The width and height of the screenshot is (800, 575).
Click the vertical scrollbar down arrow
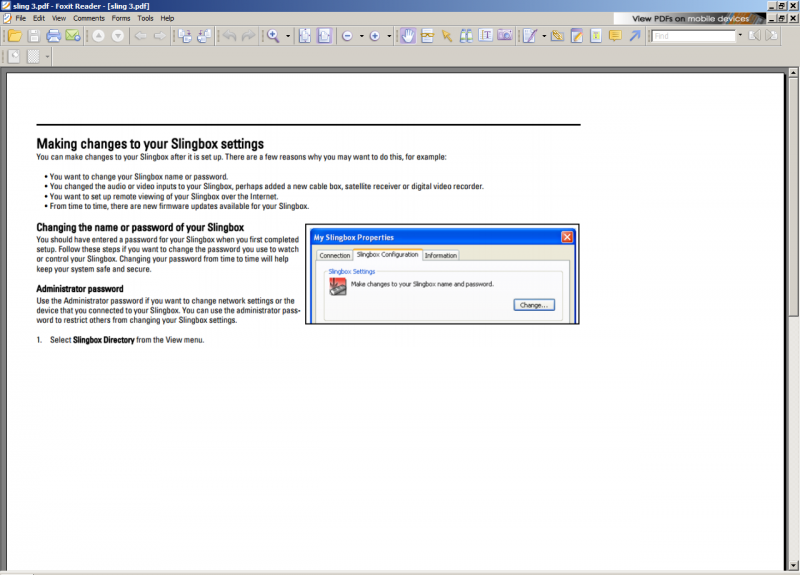pyautogui.click(x=793, y=565)
